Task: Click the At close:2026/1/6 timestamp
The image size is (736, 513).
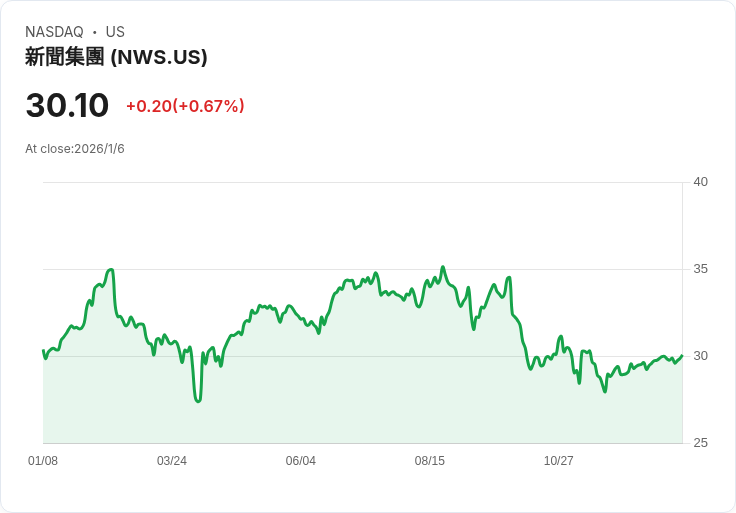Action: pyautogui.click(x=75, y=149)
